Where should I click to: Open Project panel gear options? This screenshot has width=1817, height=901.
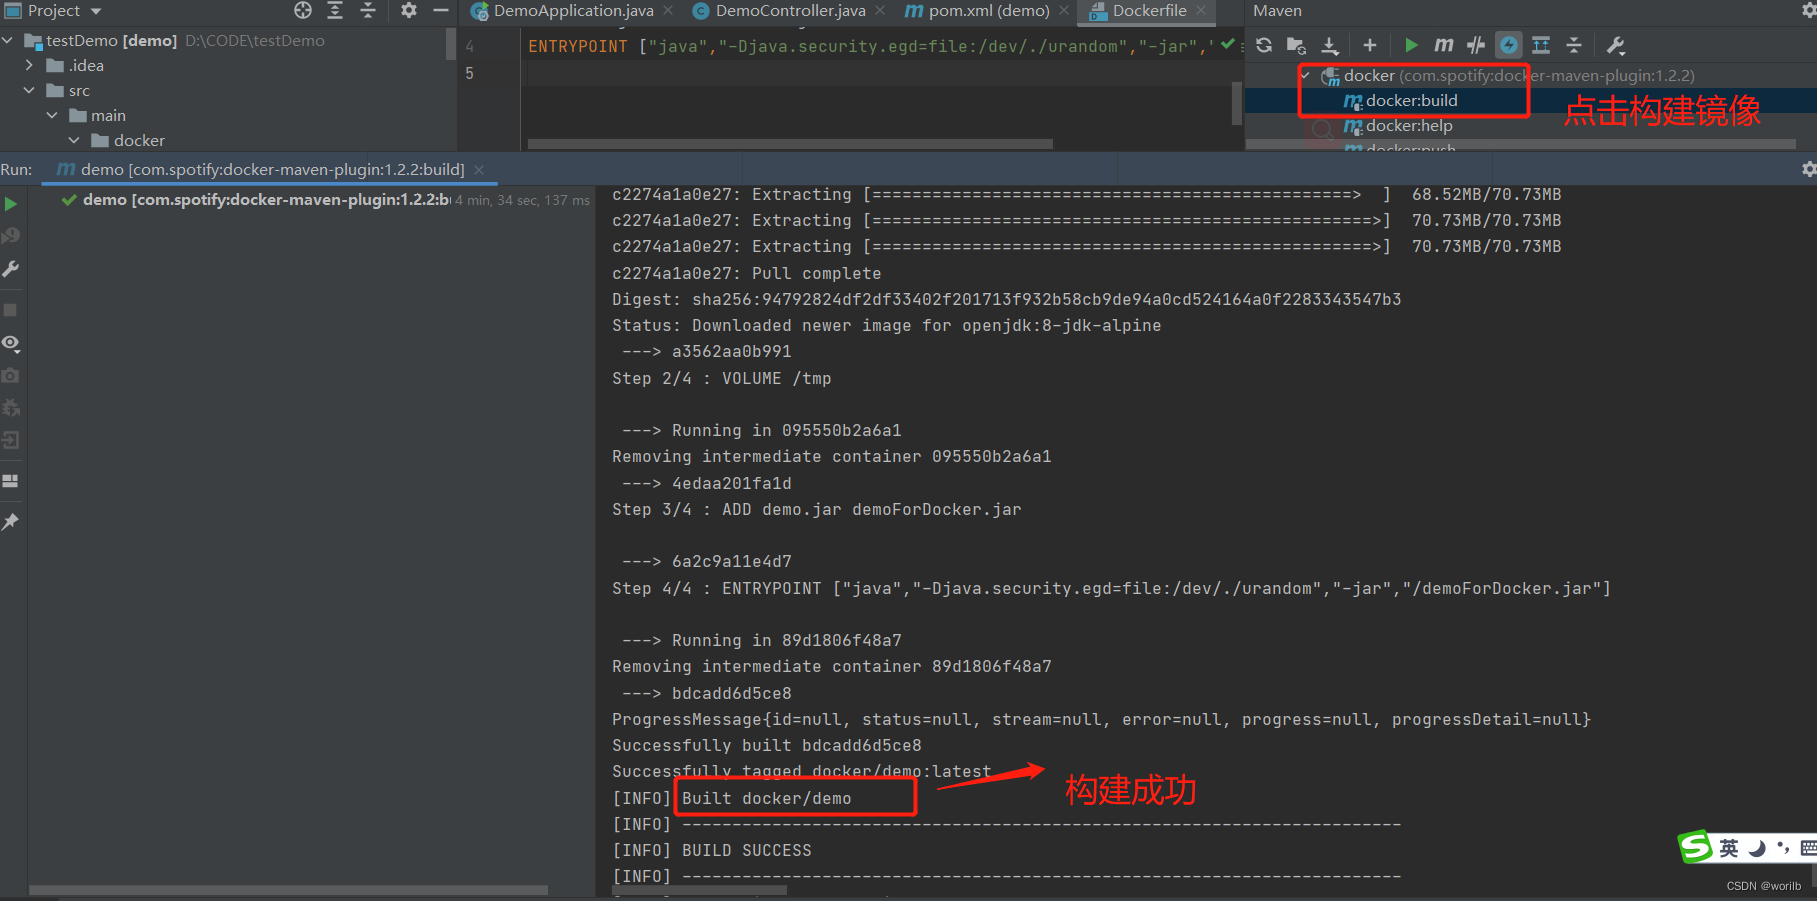[x=409, y=11]
